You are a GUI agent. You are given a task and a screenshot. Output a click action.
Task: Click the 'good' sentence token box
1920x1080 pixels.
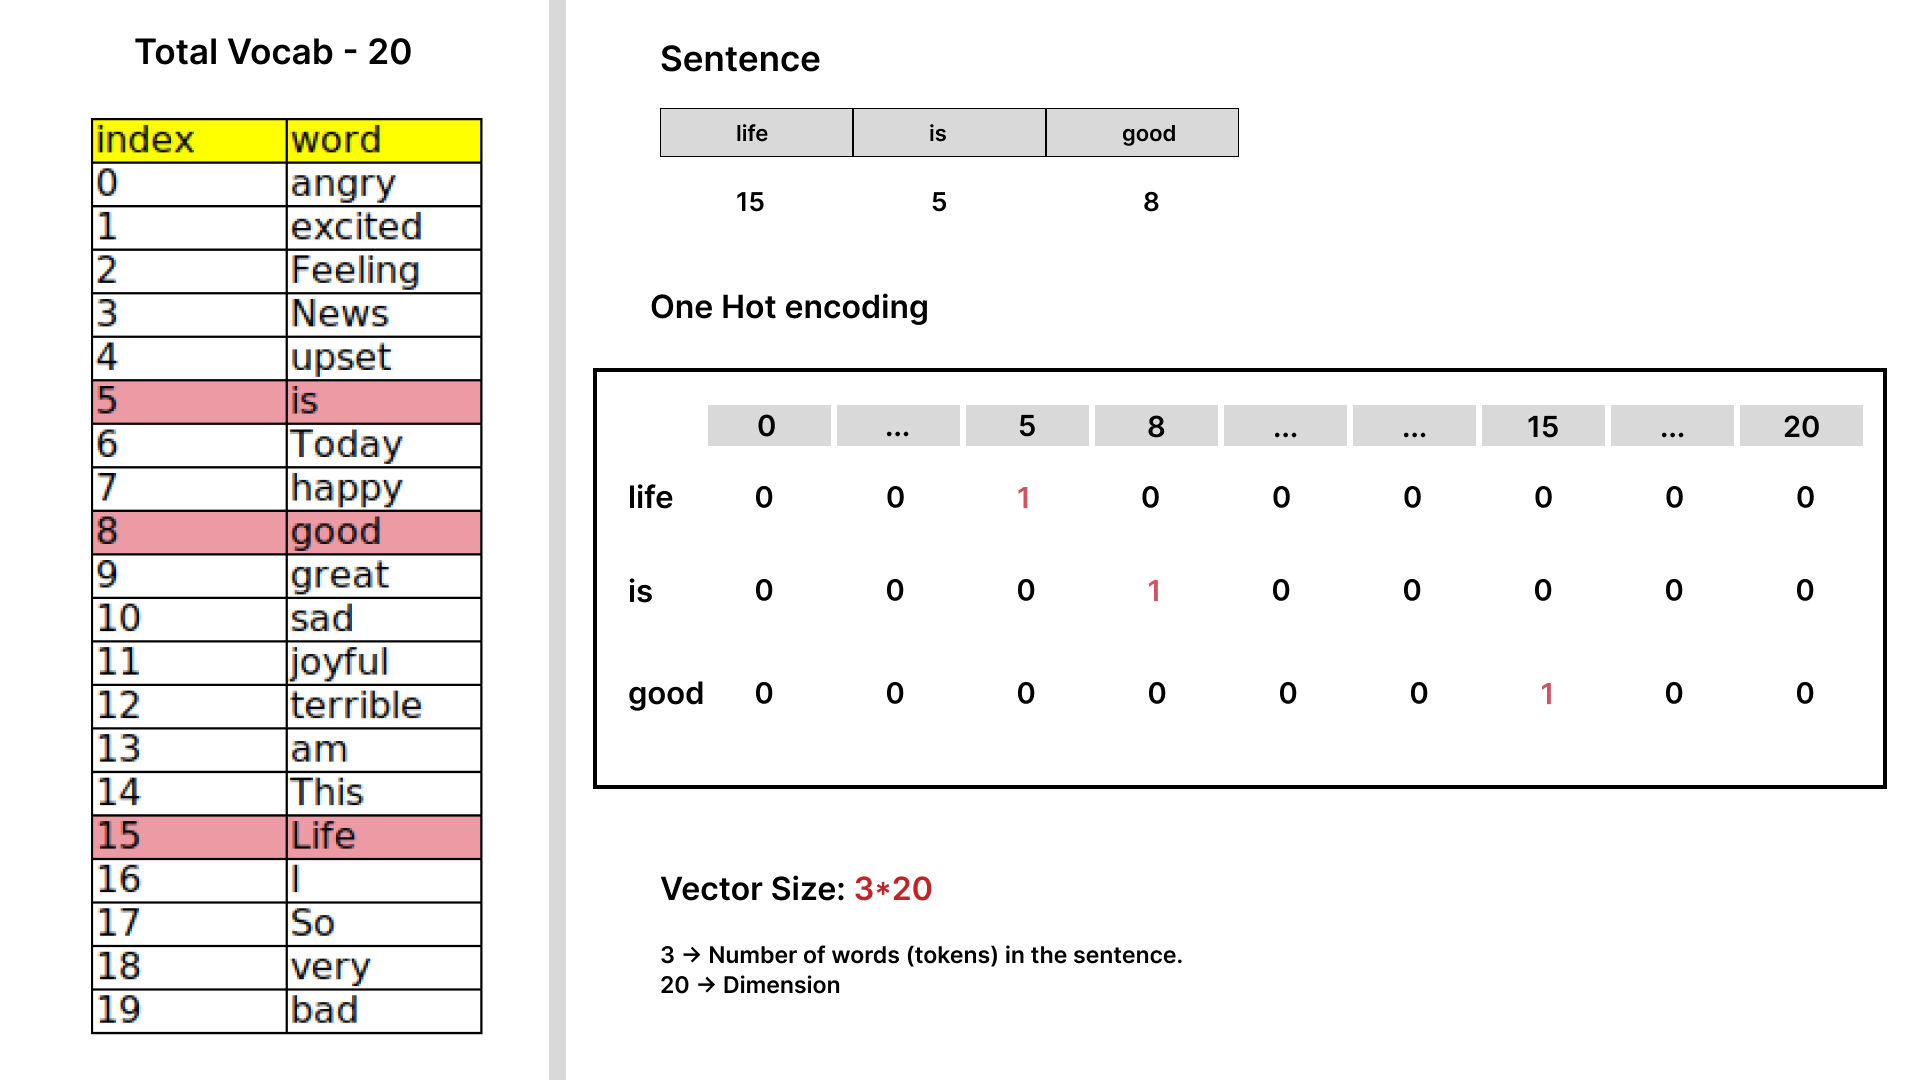point(1142,133)
